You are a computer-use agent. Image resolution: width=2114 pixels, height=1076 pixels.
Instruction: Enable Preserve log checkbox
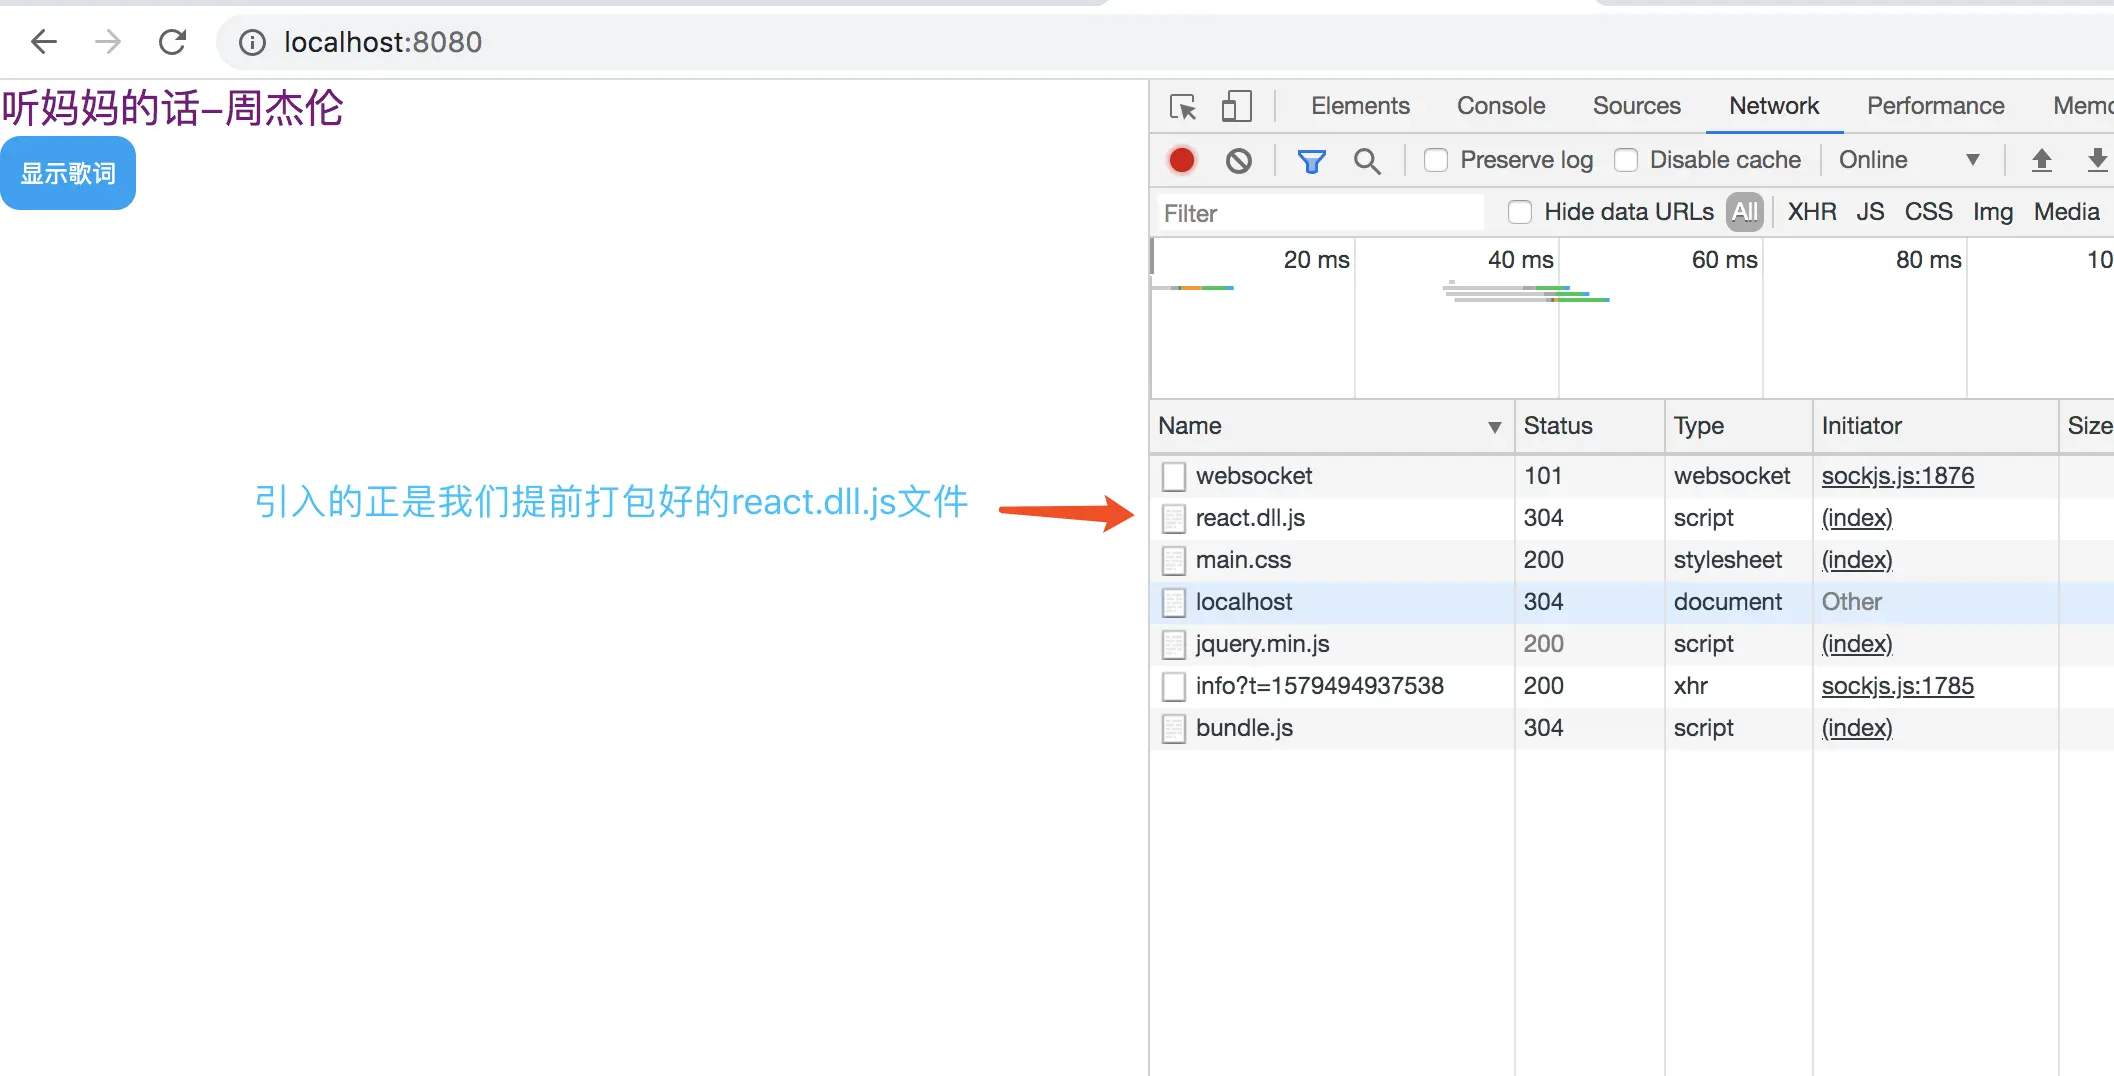(x=1436, y=160)
